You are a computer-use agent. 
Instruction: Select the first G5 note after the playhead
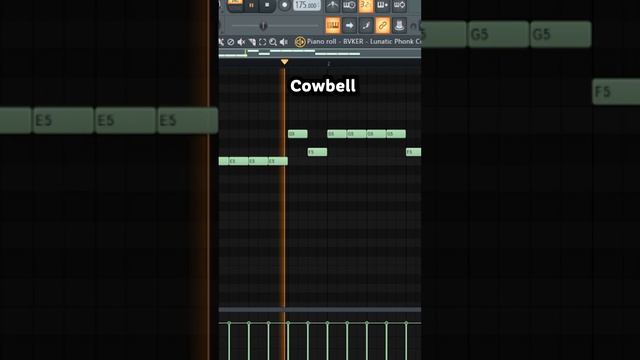(298, 134)
